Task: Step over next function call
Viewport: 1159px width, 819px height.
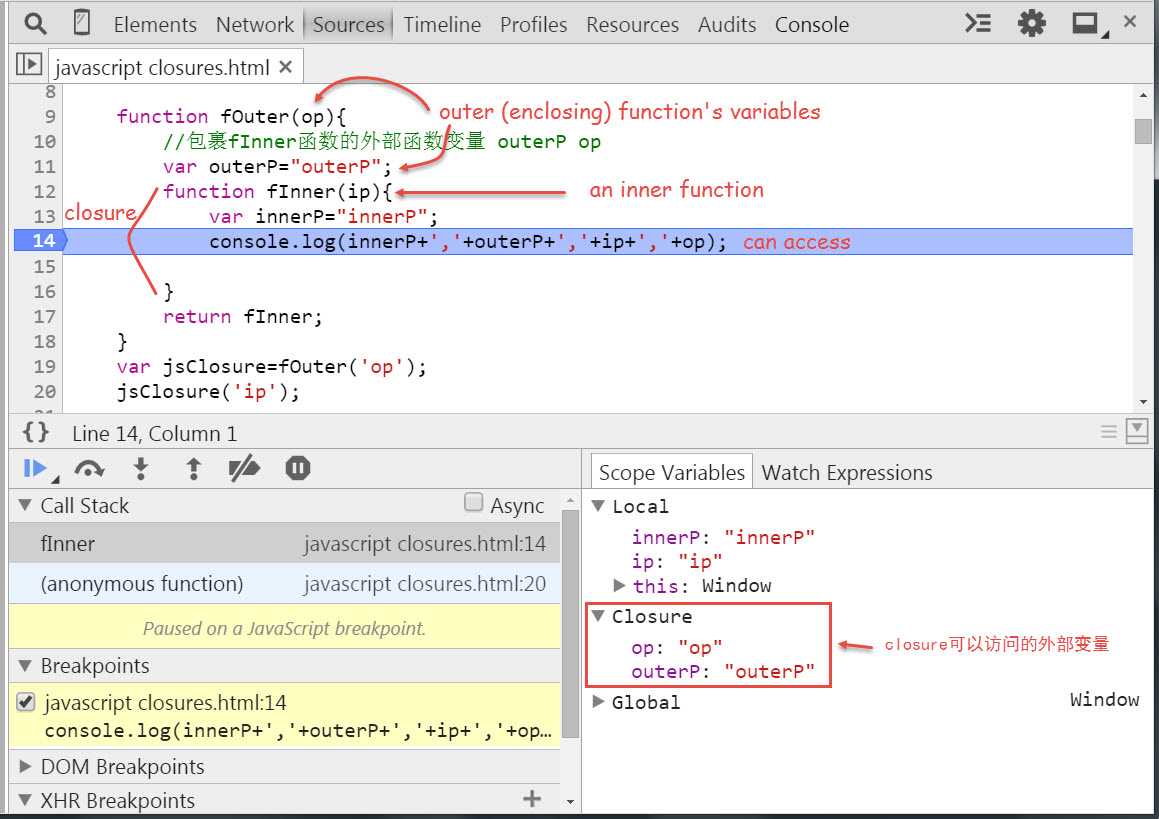Action: [x=89, y=469]
